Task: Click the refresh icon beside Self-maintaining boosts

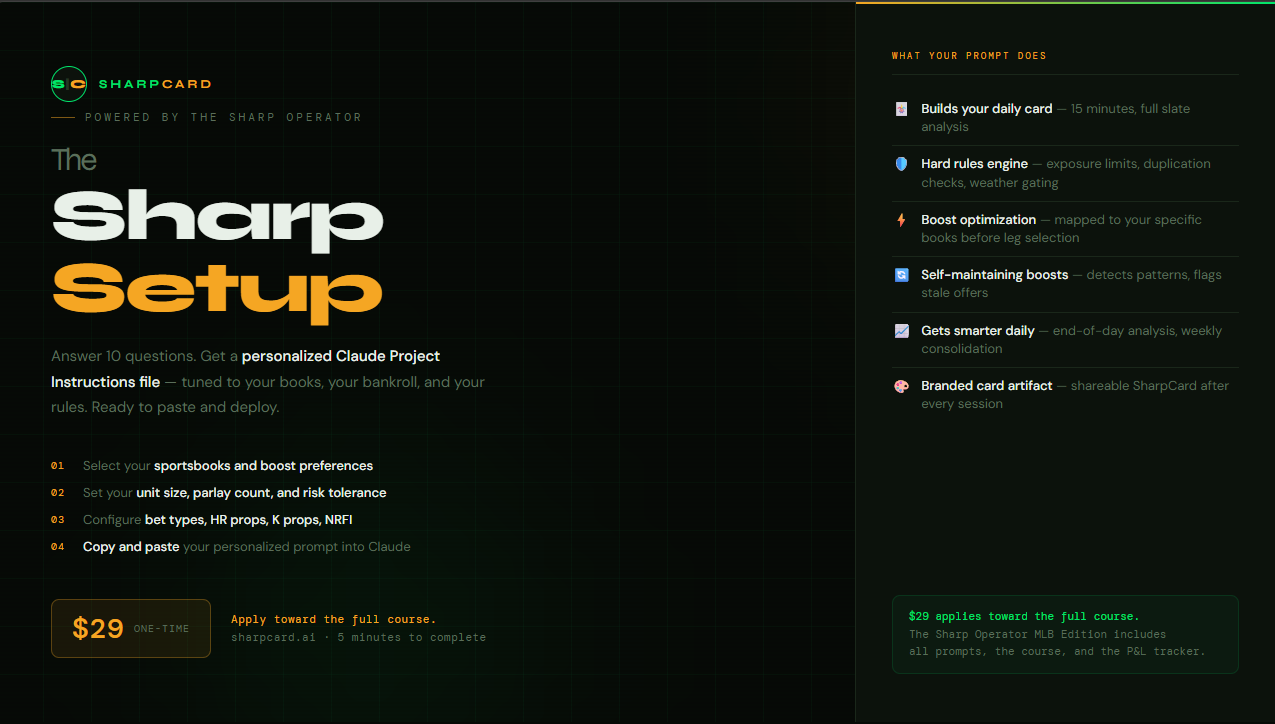Action: 901,275
